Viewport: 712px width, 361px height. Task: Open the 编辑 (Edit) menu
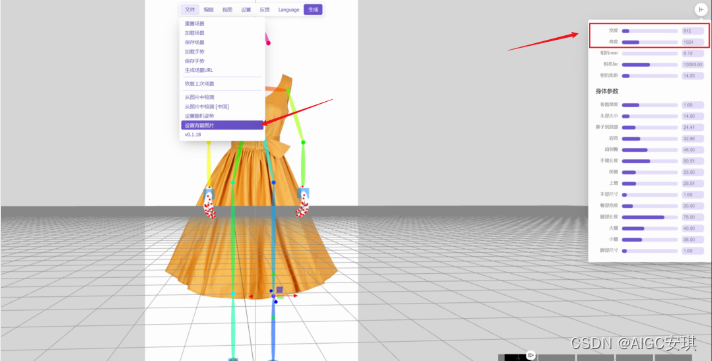coord(208,10)
